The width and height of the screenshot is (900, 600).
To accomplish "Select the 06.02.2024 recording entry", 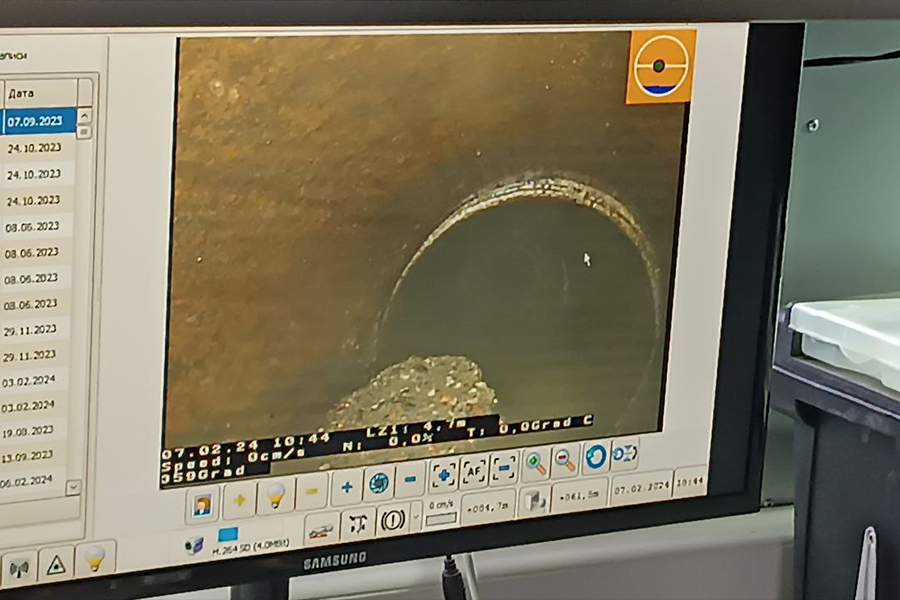I will (28, 482).
